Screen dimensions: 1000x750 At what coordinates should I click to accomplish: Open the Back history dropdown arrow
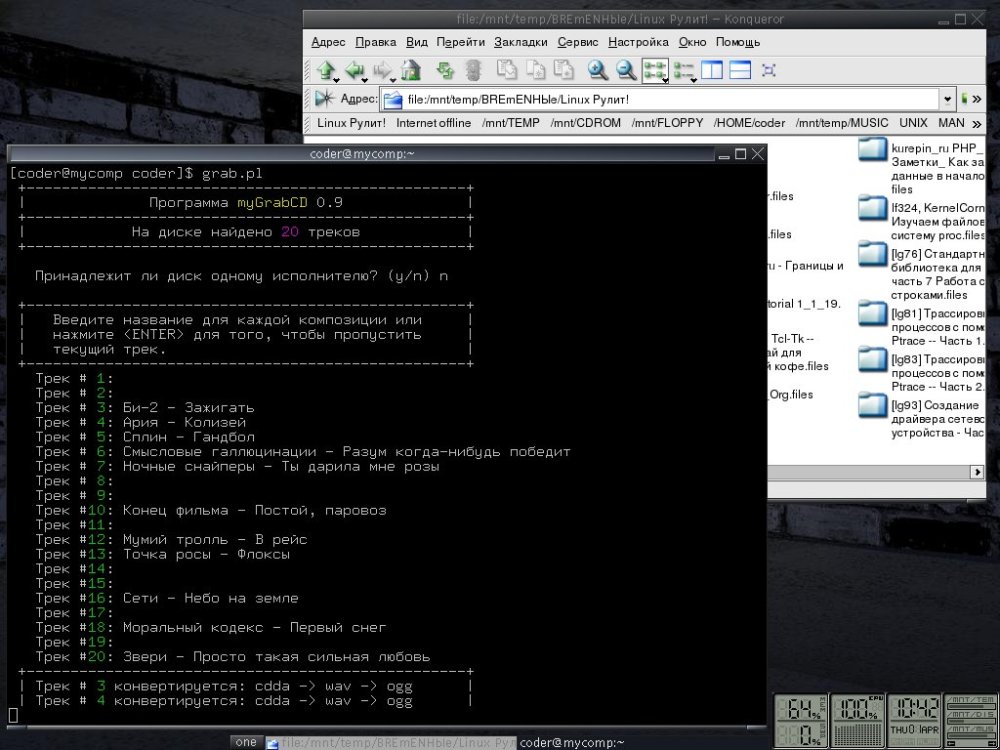click(x=364, y=80)
